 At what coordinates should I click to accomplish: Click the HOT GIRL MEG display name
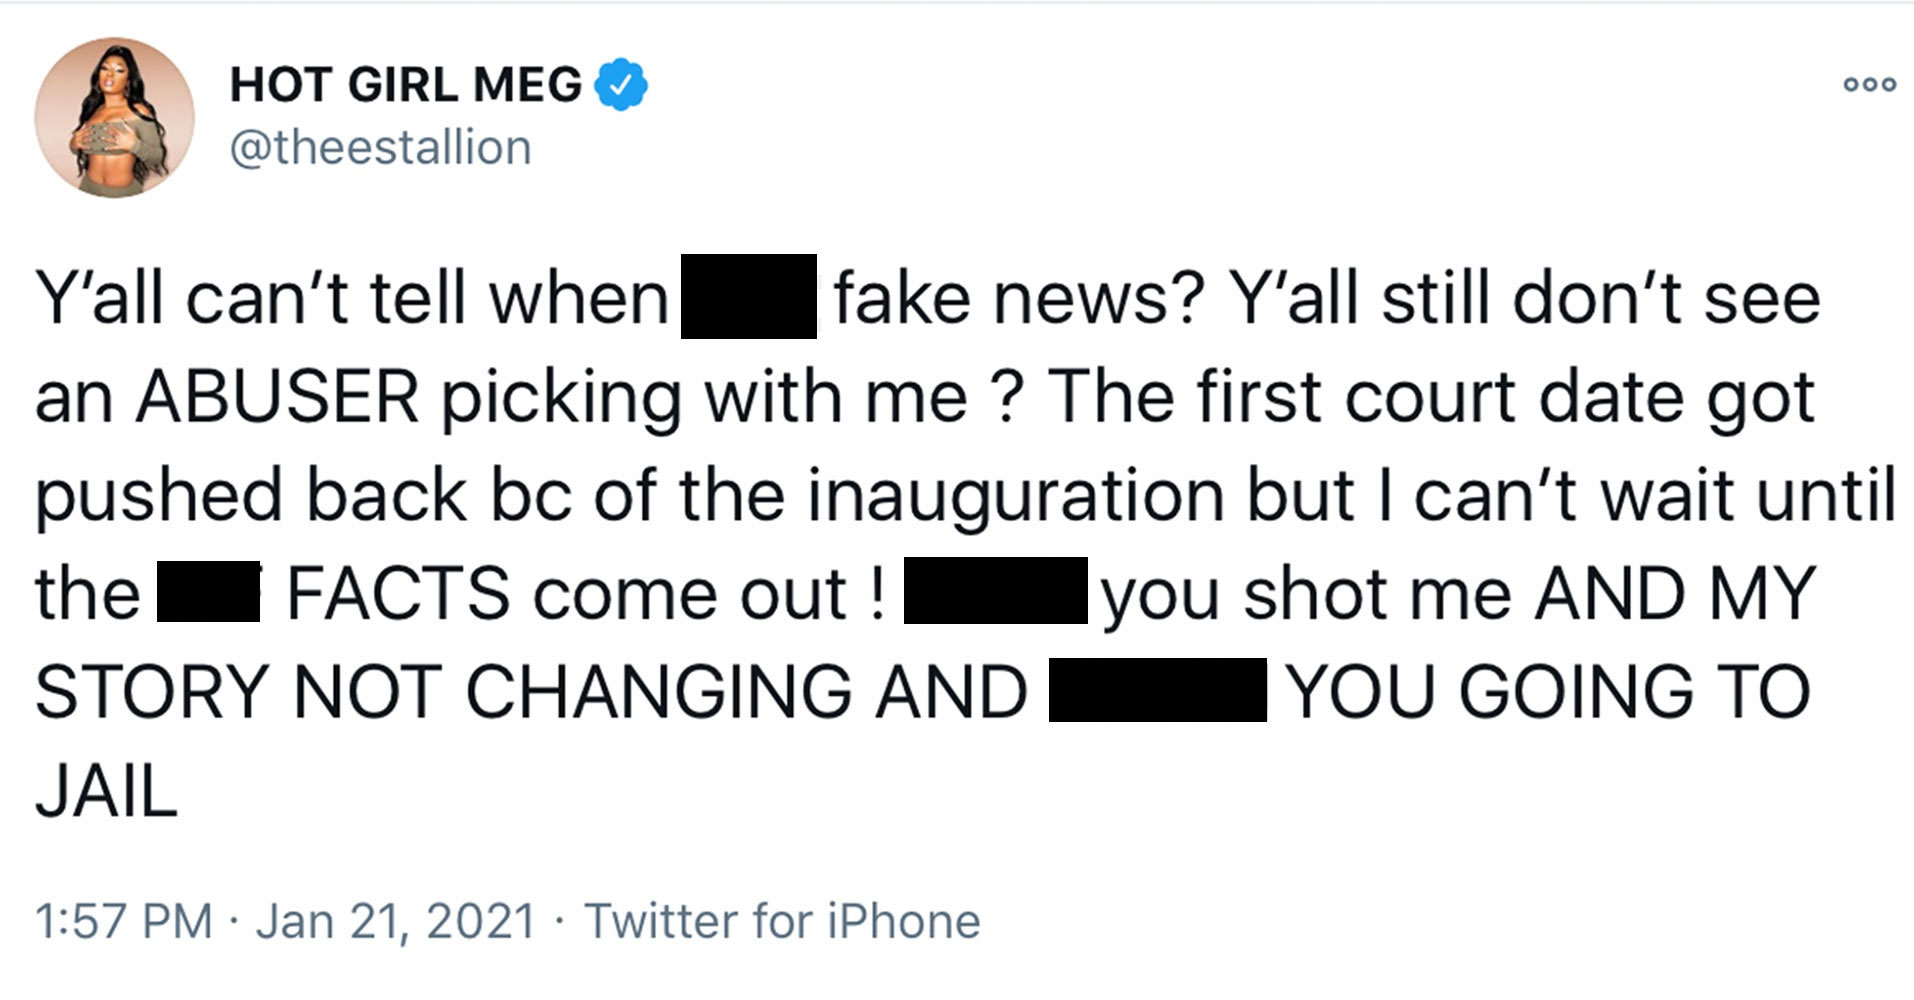click(406, 85)
